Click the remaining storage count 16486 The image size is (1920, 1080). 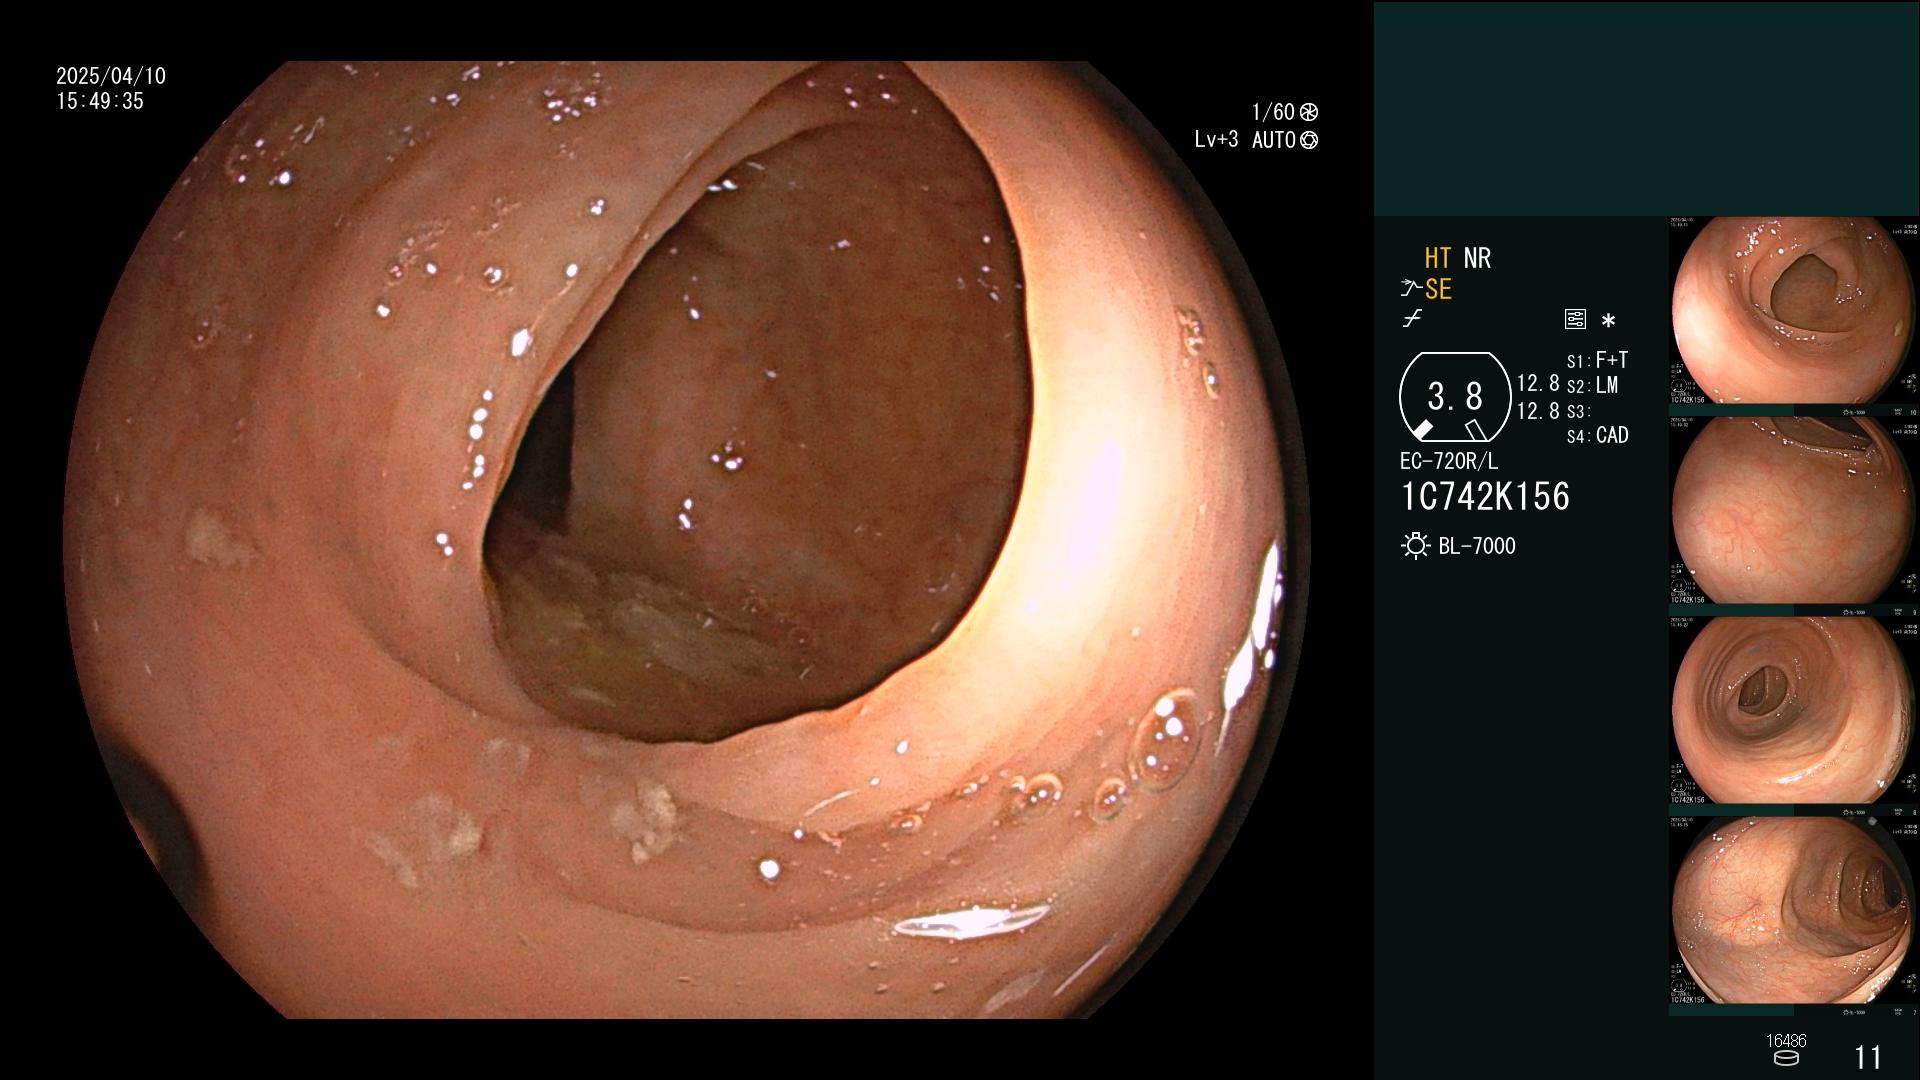click(x=1786, y=1041)
